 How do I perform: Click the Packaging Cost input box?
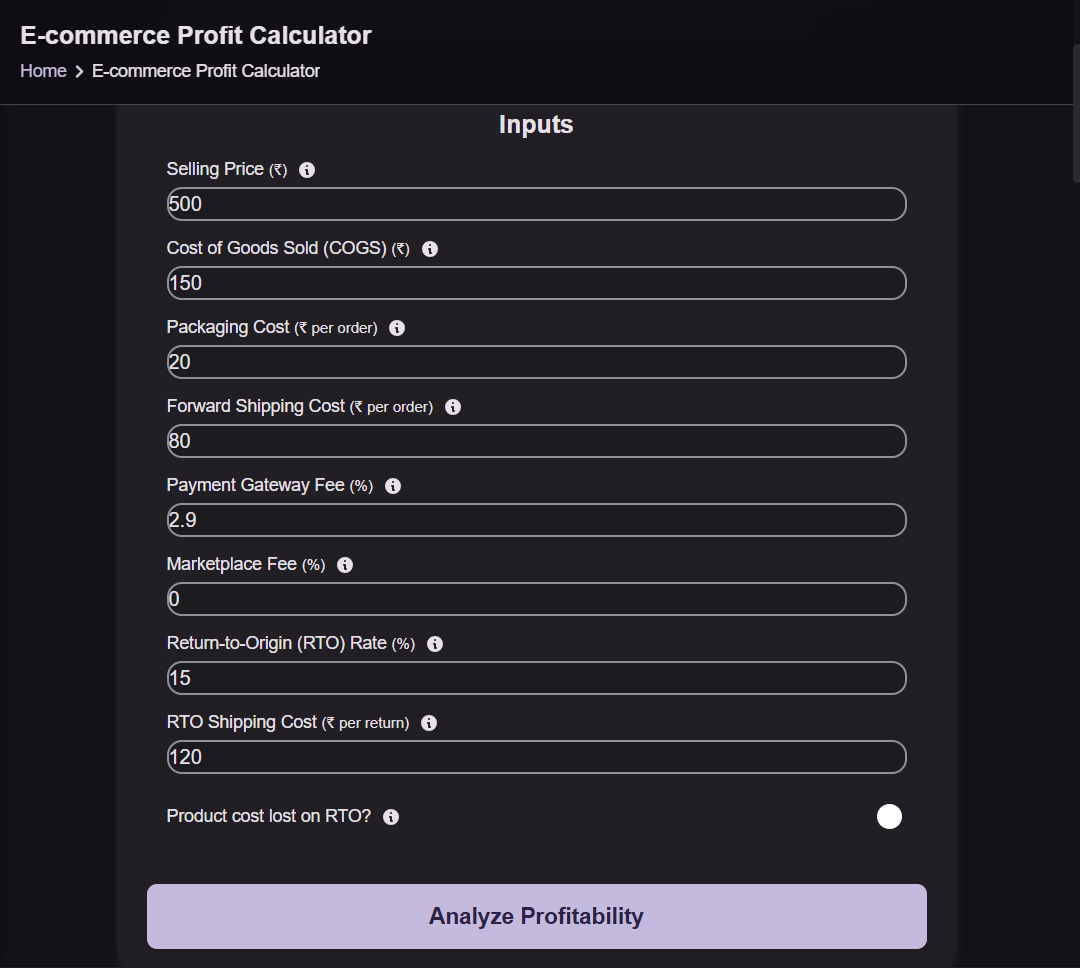click(537, 362)
